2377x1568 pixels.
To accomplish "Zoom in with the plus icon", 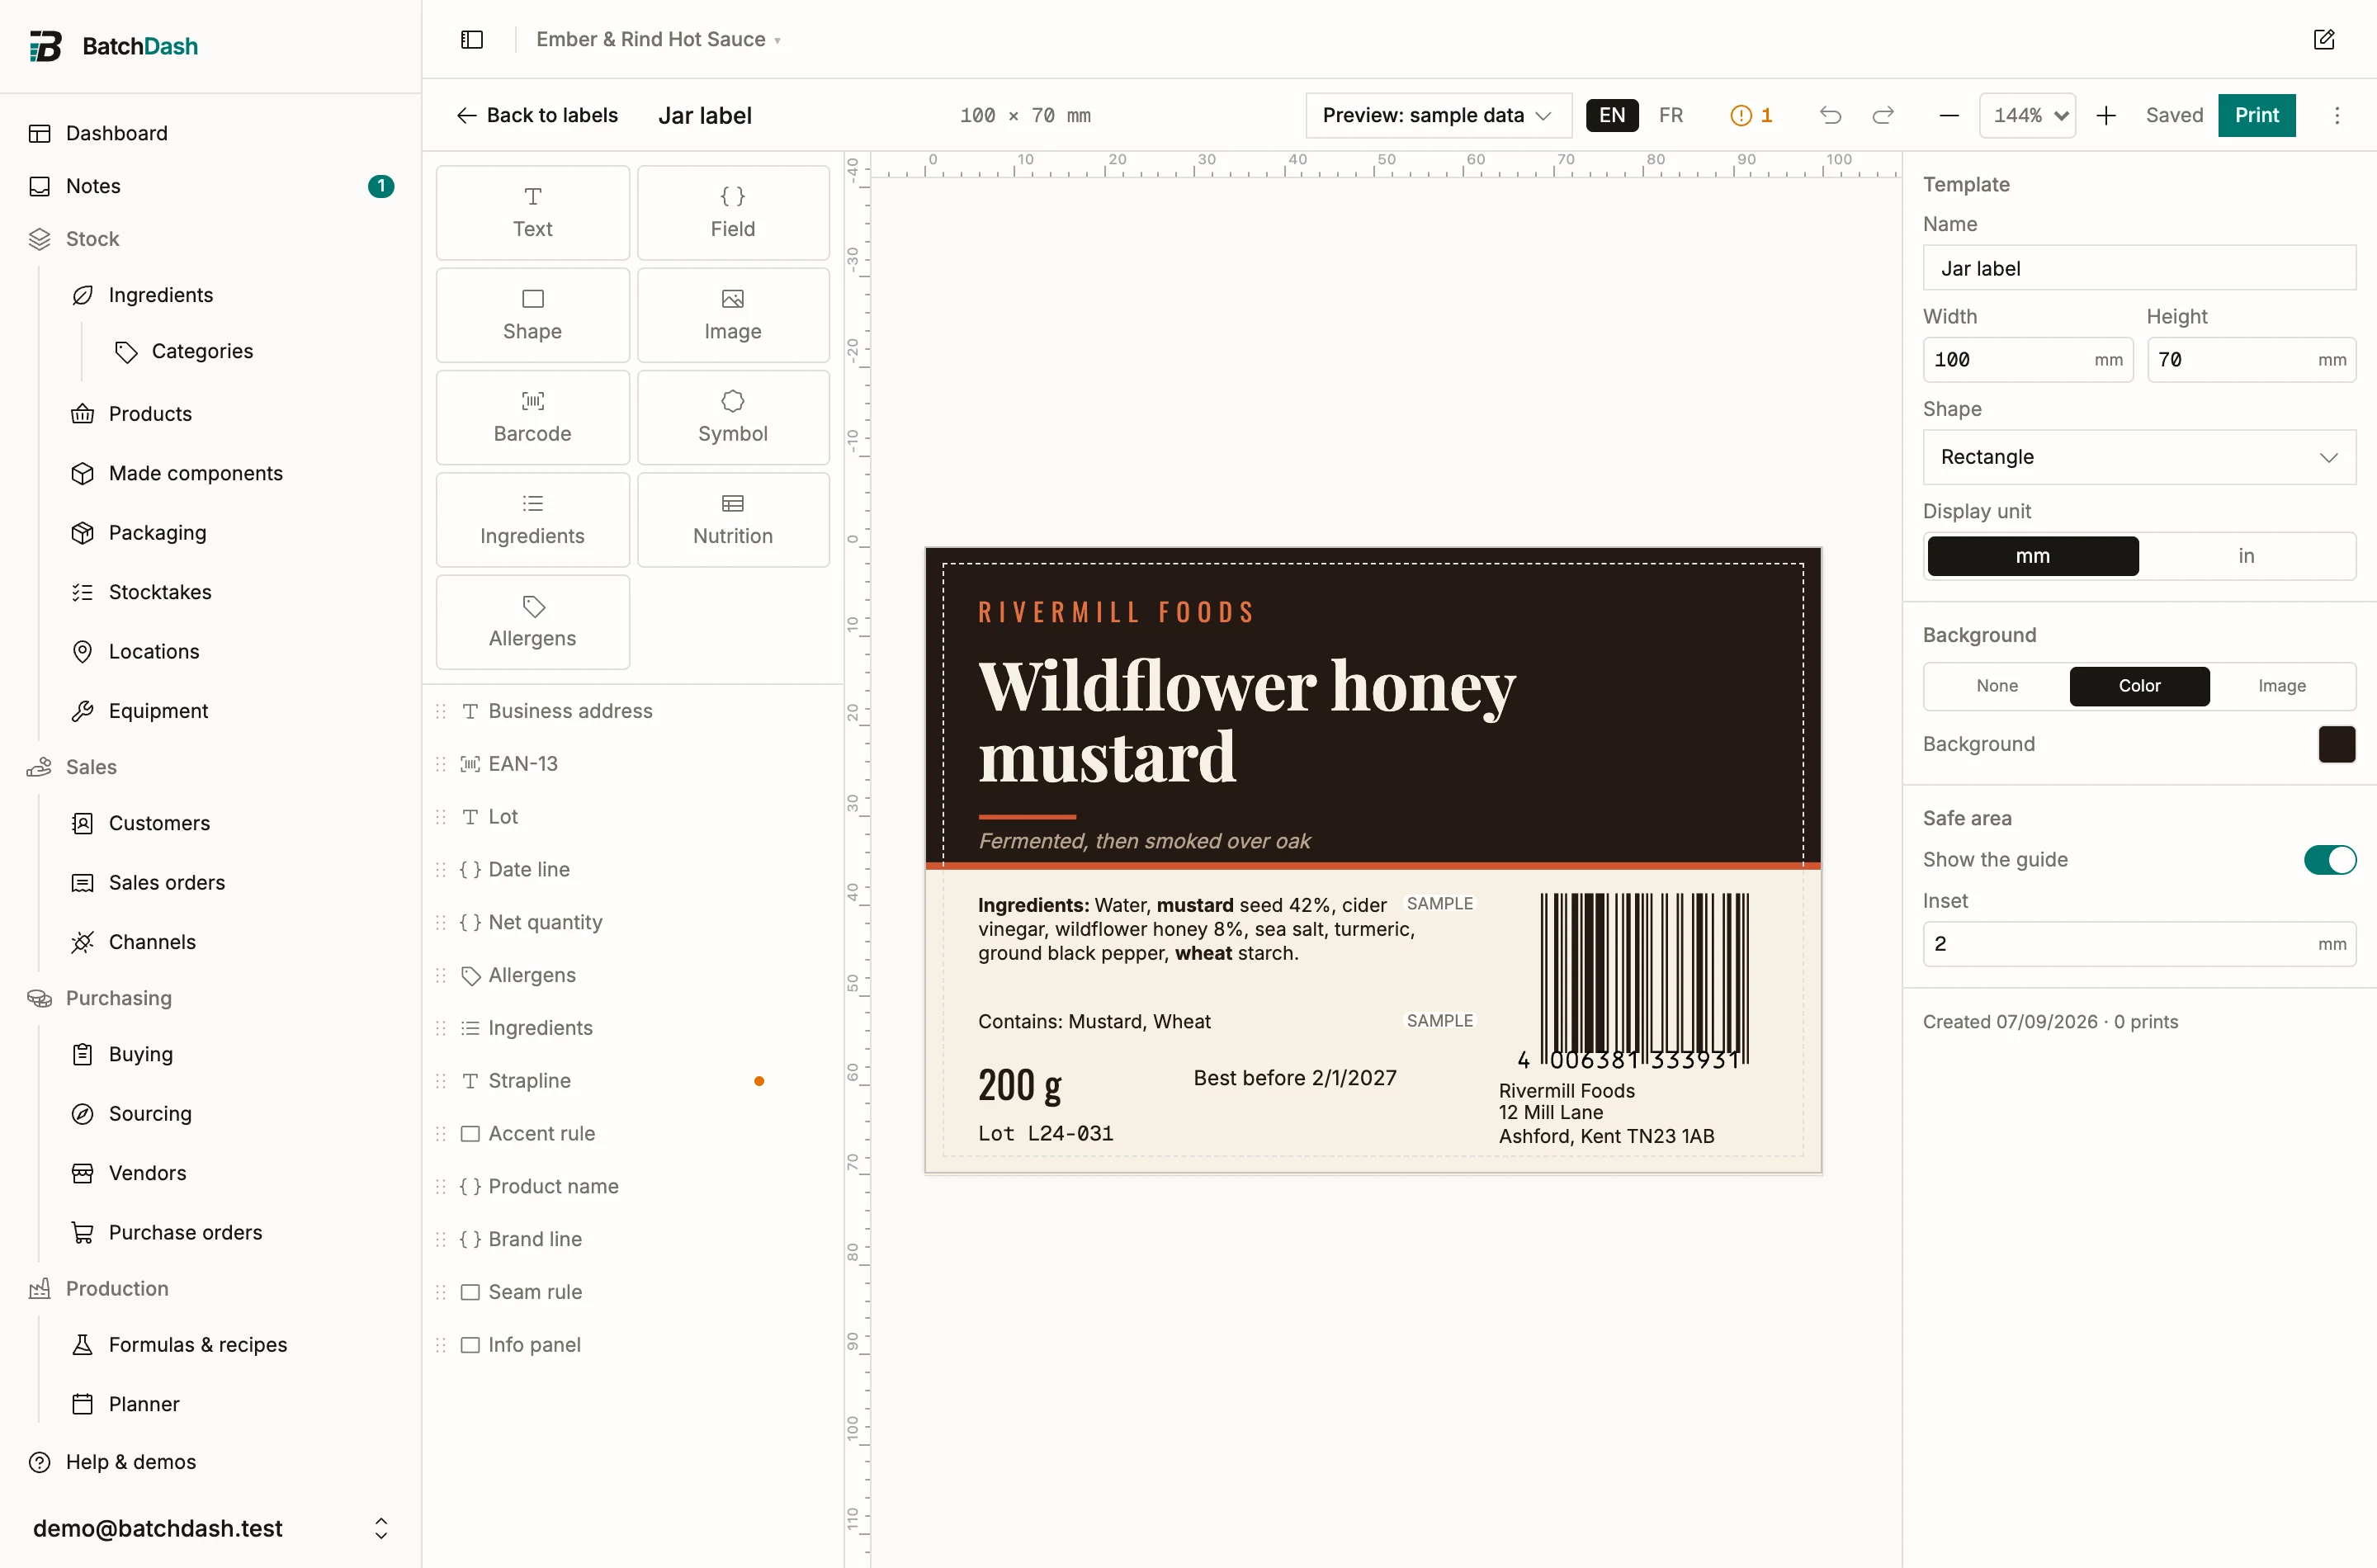I will tap(2105, 115).
